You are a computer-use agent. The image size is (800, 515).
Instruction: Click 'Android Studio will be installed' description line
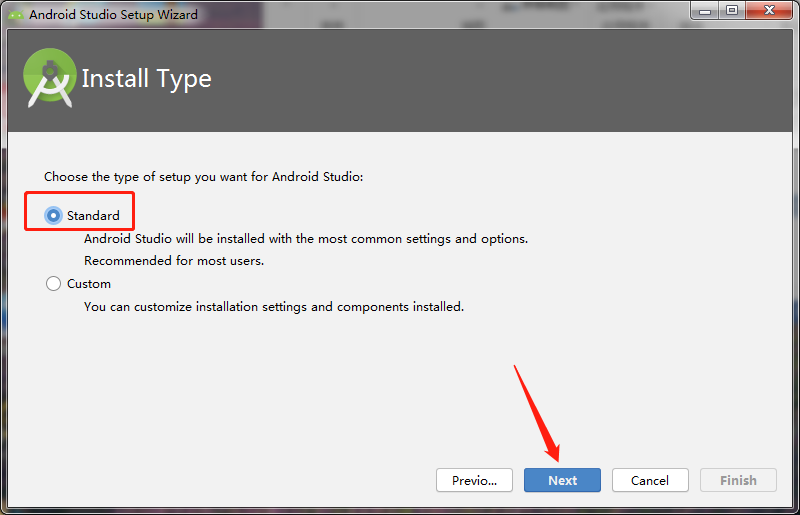coord(306,239)
